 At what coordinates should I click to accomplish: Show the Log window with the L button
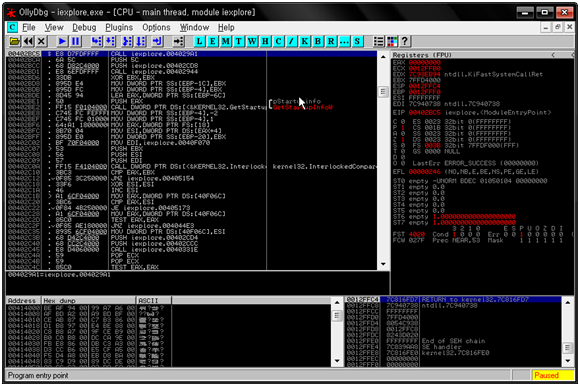click(199, 41)
